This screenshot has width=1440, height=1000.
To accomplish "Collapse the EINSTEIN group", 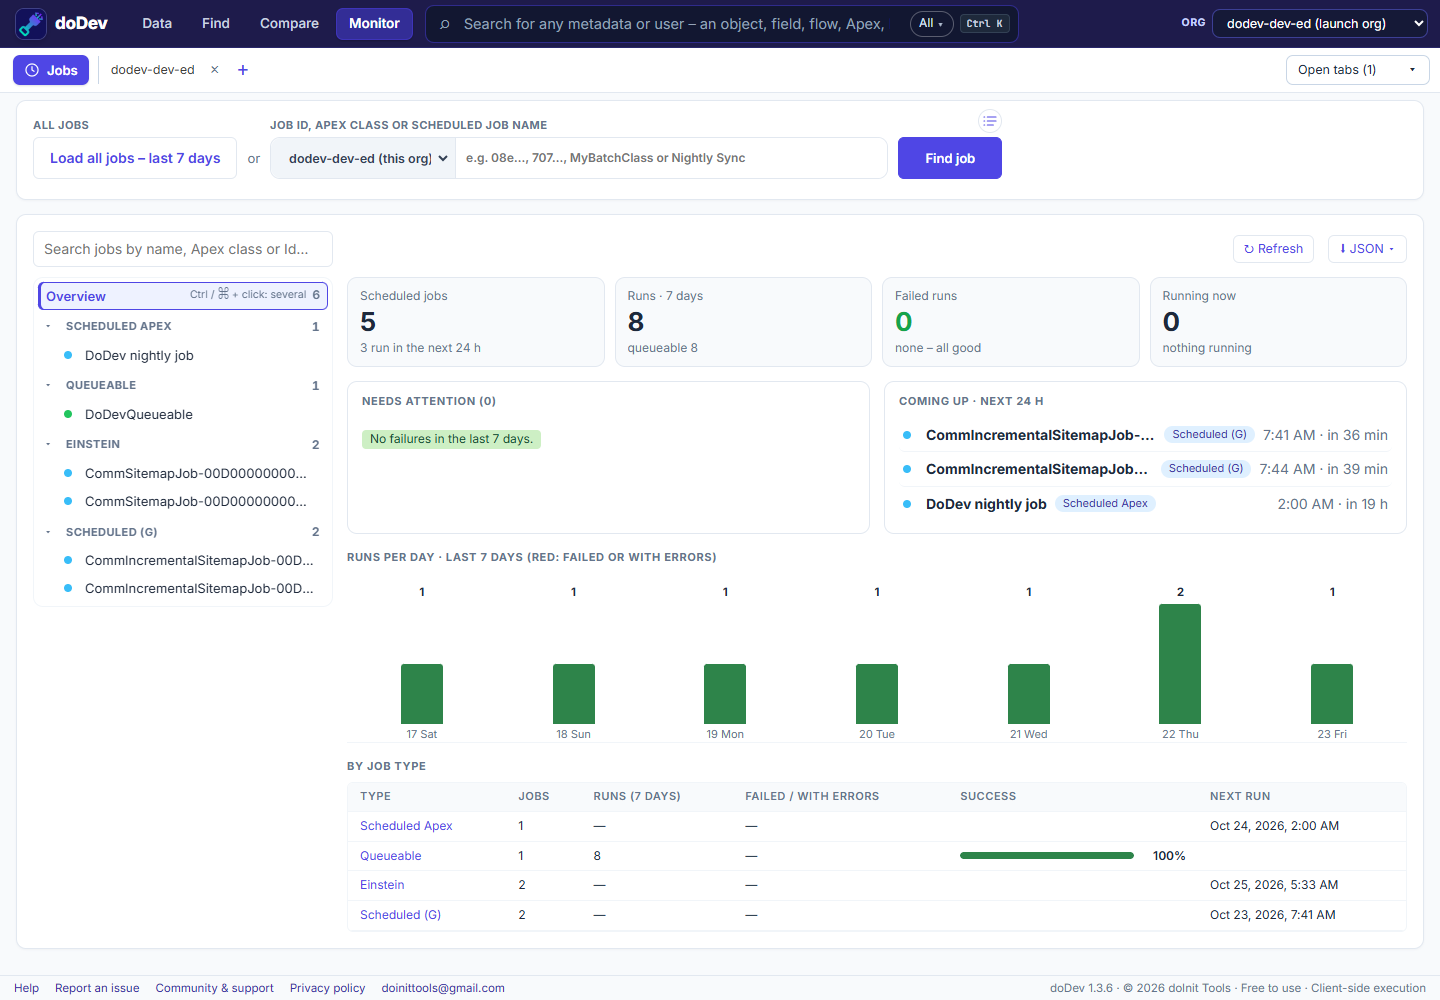I will pos(48,444).
